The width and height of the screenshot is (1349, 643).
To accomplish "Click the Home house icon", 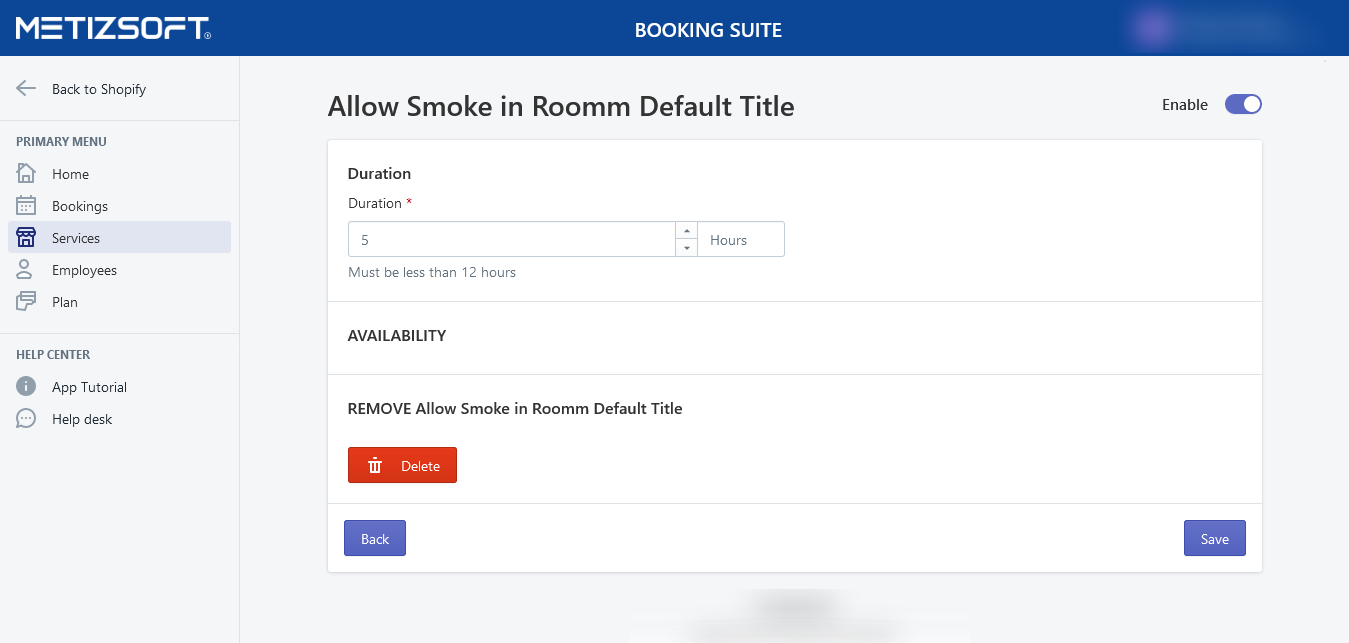I will (26, 174).
